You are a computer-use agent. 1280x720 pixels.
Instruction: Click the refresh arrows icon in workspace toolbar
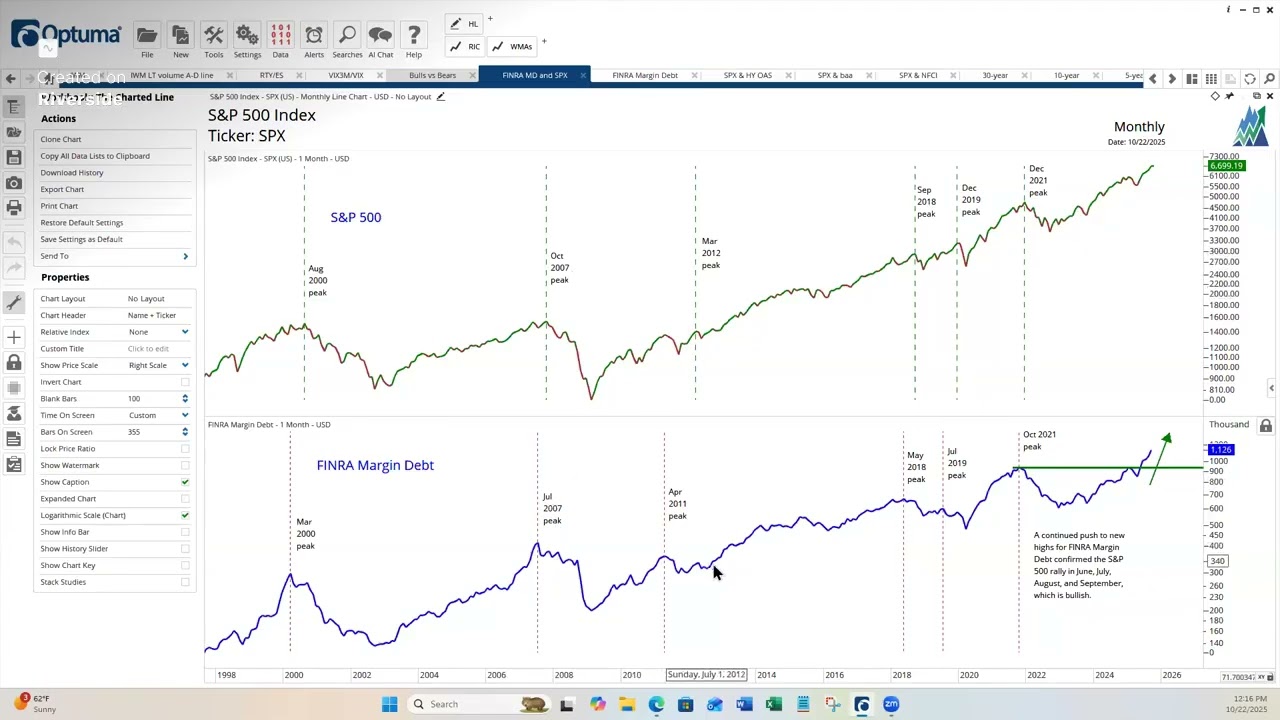pos(1250,78)
